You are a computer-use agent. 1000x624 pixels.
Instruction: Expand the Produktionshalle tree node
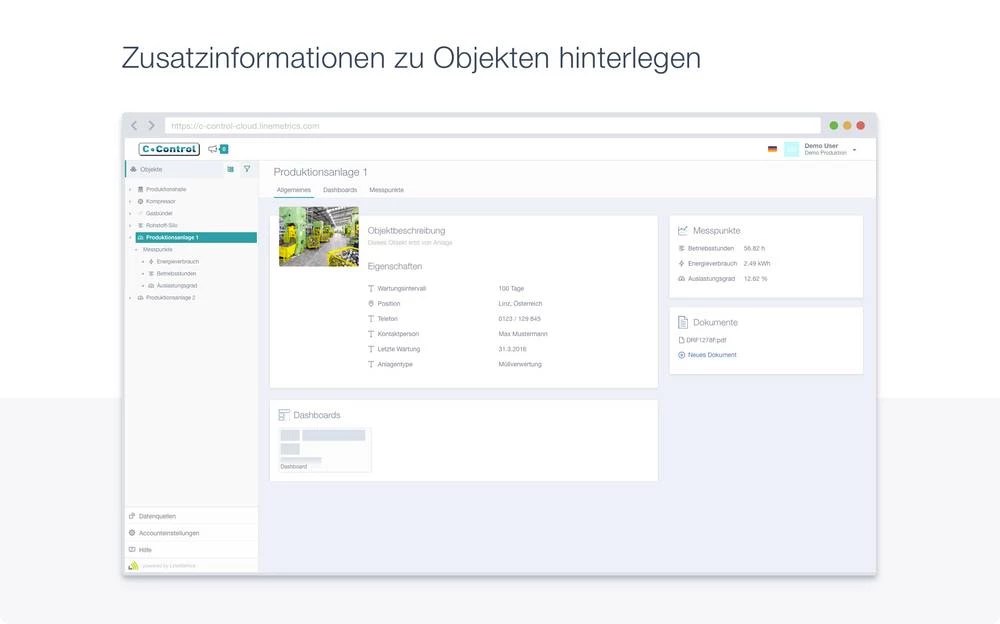pos(130,189)
